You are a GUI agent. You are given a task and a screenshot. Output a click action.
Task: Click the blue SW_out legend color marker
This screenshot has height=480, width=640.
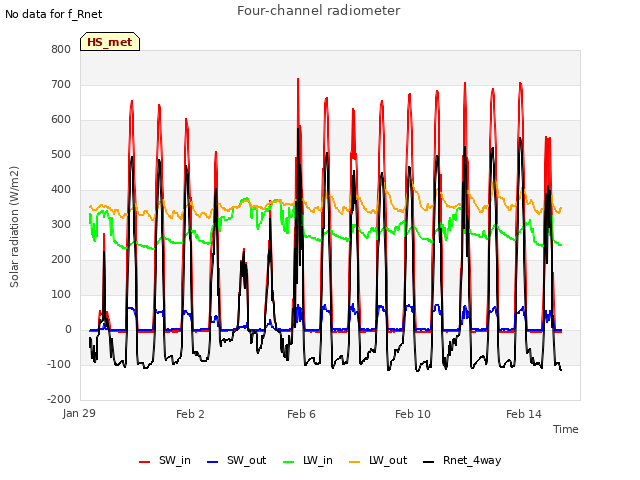[213, 462]
